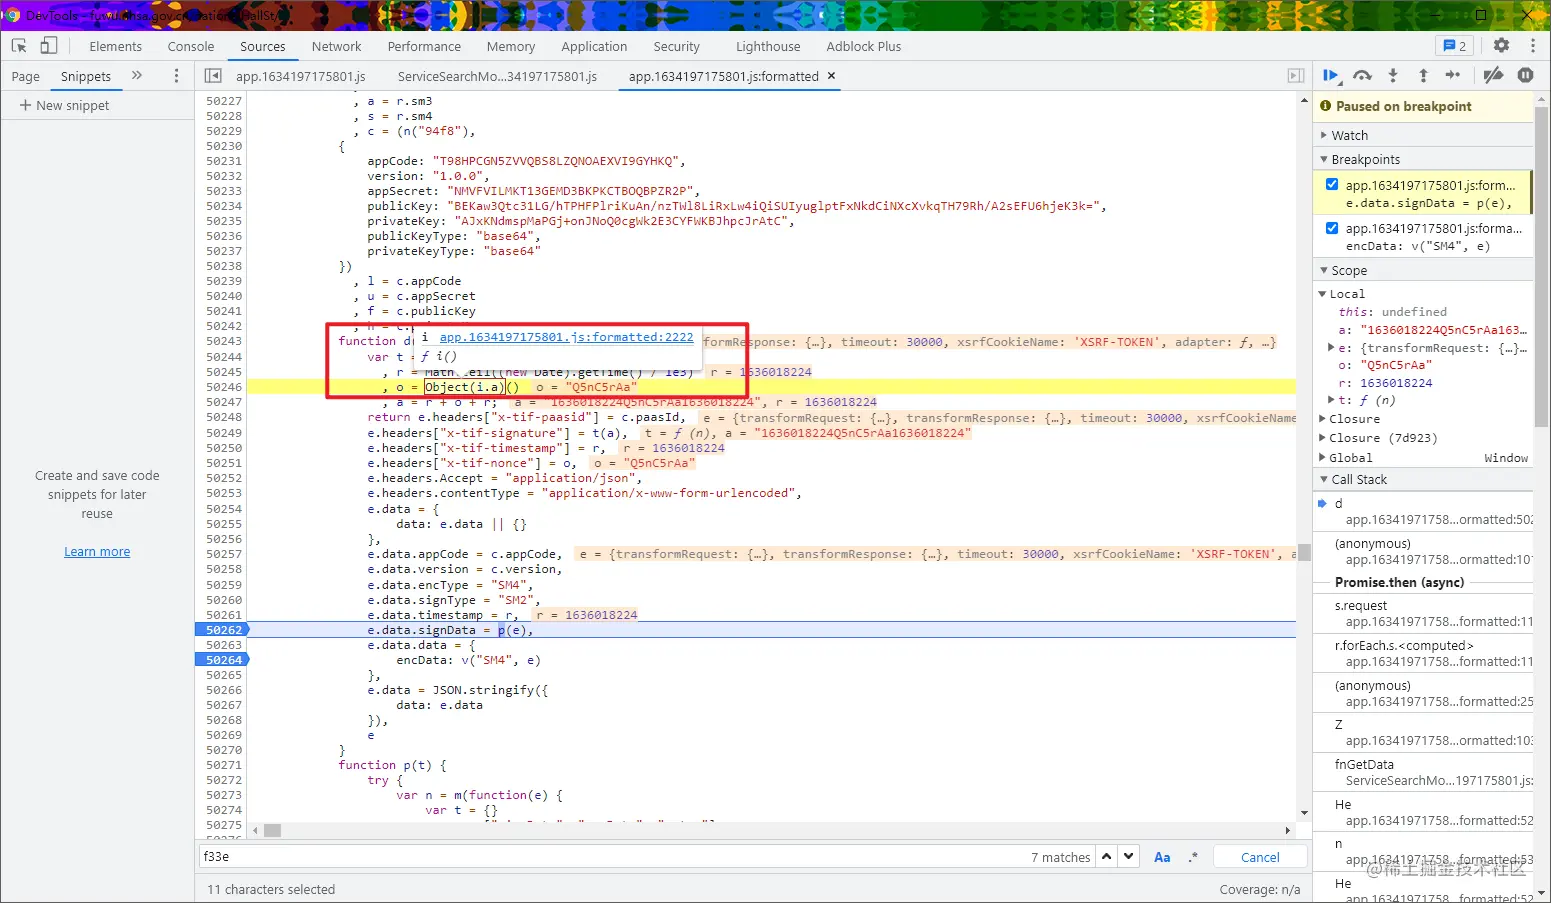Deactivate breakpoints icon

tap(1493, 76)
